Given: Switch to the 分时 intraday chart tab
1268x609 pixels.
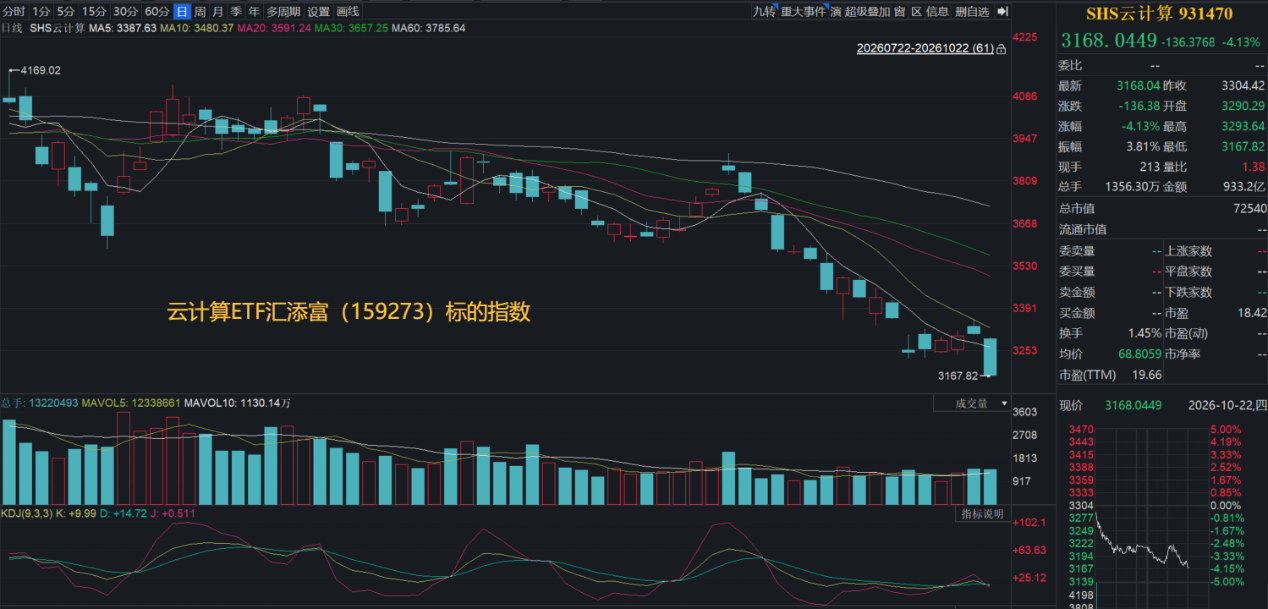Looking at the screenshot, I should coord(14,12).
